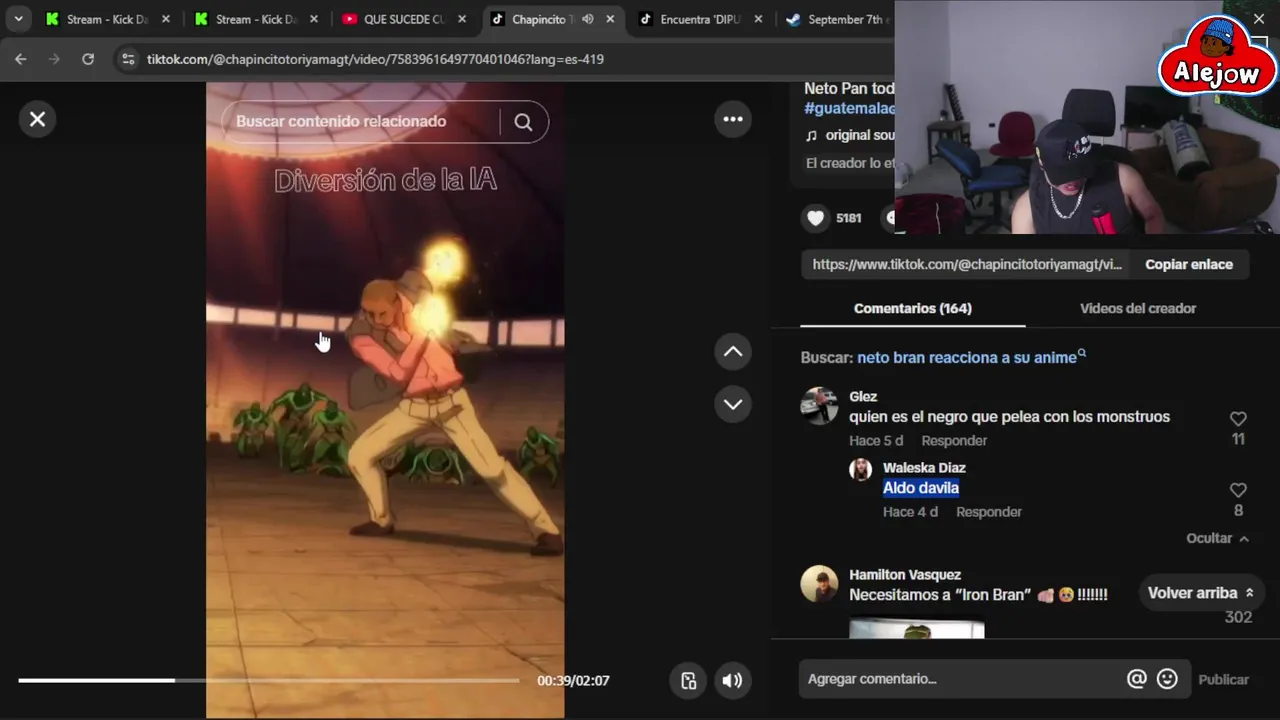The width and height of the screenshot is (1280, 720).
Task: Click Volver arriba button
Action: (1200, 593)
